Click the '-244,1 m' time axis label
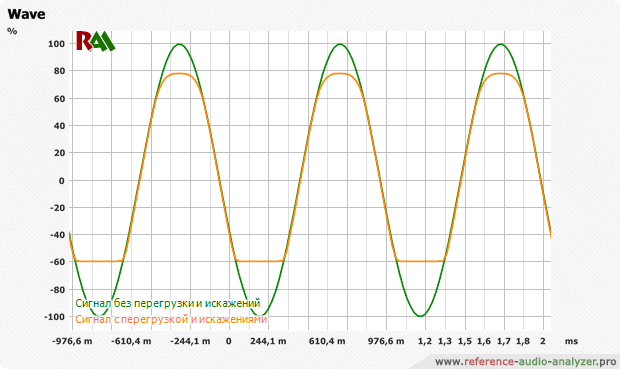Image resolution: width=620 pixels, height=369 pixels. (190, 341)
